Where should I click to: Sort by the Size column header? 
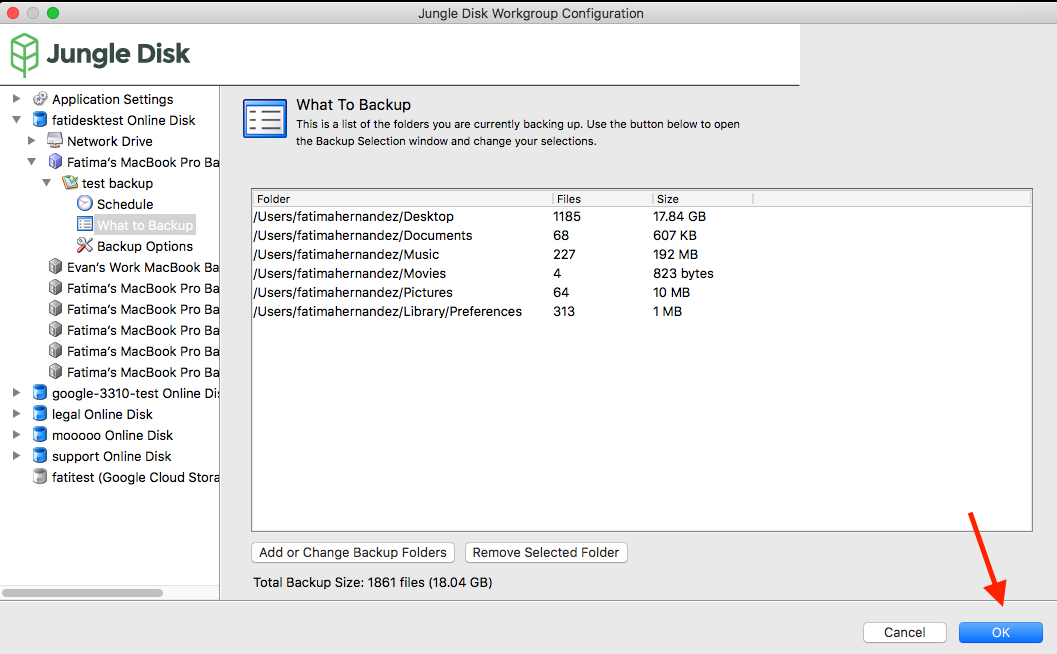[x=702, y=199]
